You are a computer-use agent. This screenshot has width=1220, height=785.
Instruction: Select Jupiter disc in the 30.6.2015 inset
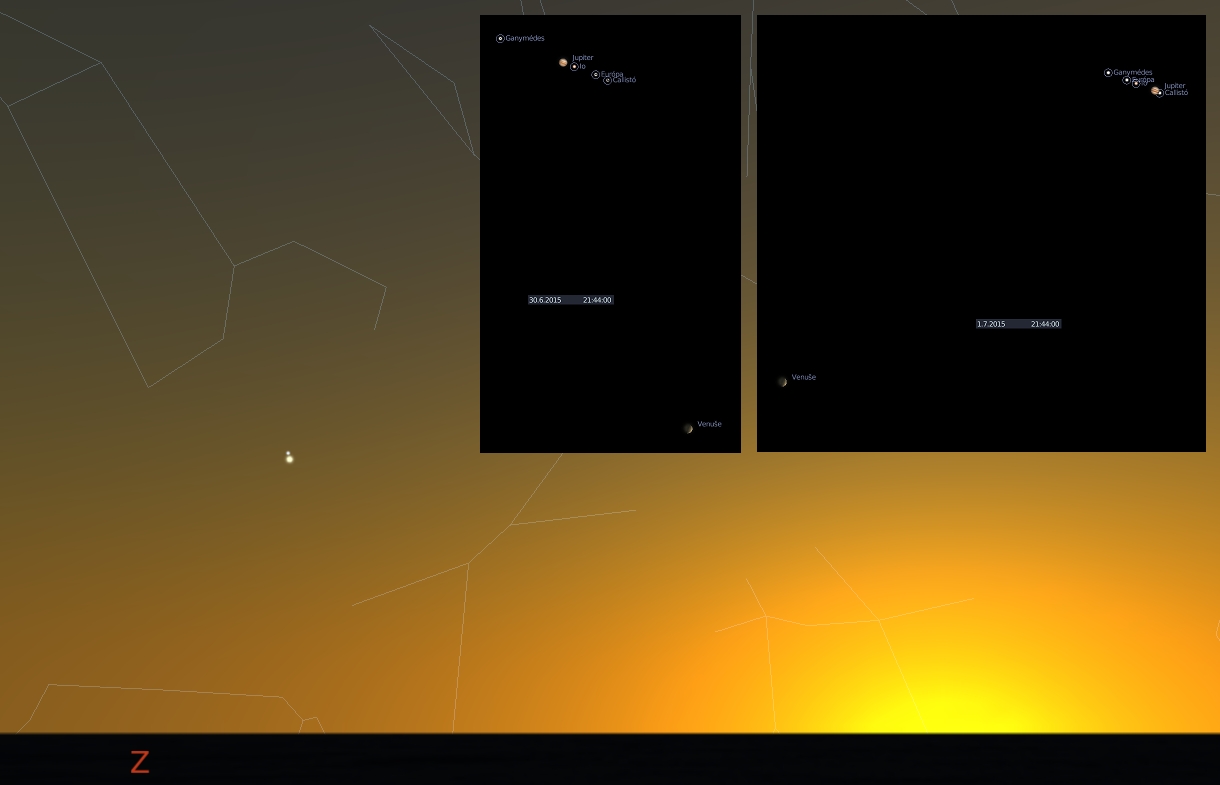pyautogui.click(x=563, y=62)
